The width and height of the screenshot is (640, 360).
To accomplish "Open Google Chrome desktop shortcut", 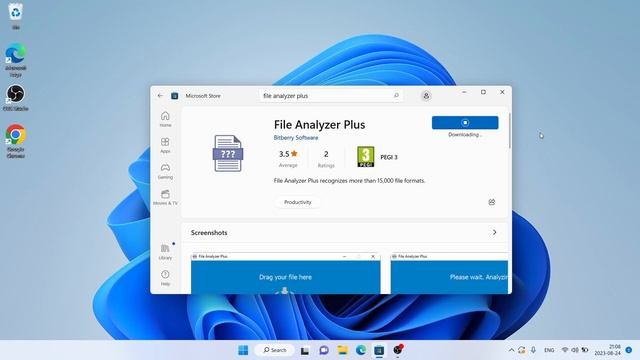I will click(16, 141).
